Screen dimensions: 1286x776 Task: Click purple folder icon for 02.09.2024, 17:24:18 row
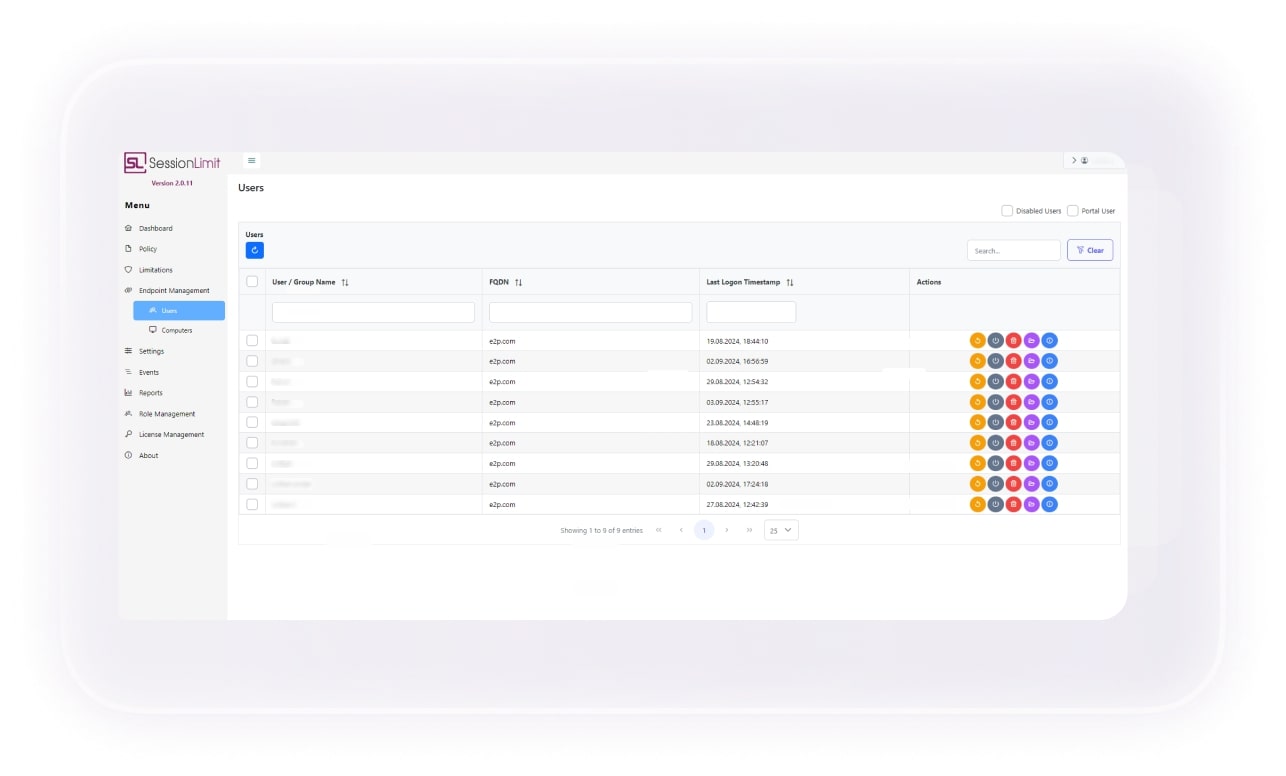tap(1031, 484)
